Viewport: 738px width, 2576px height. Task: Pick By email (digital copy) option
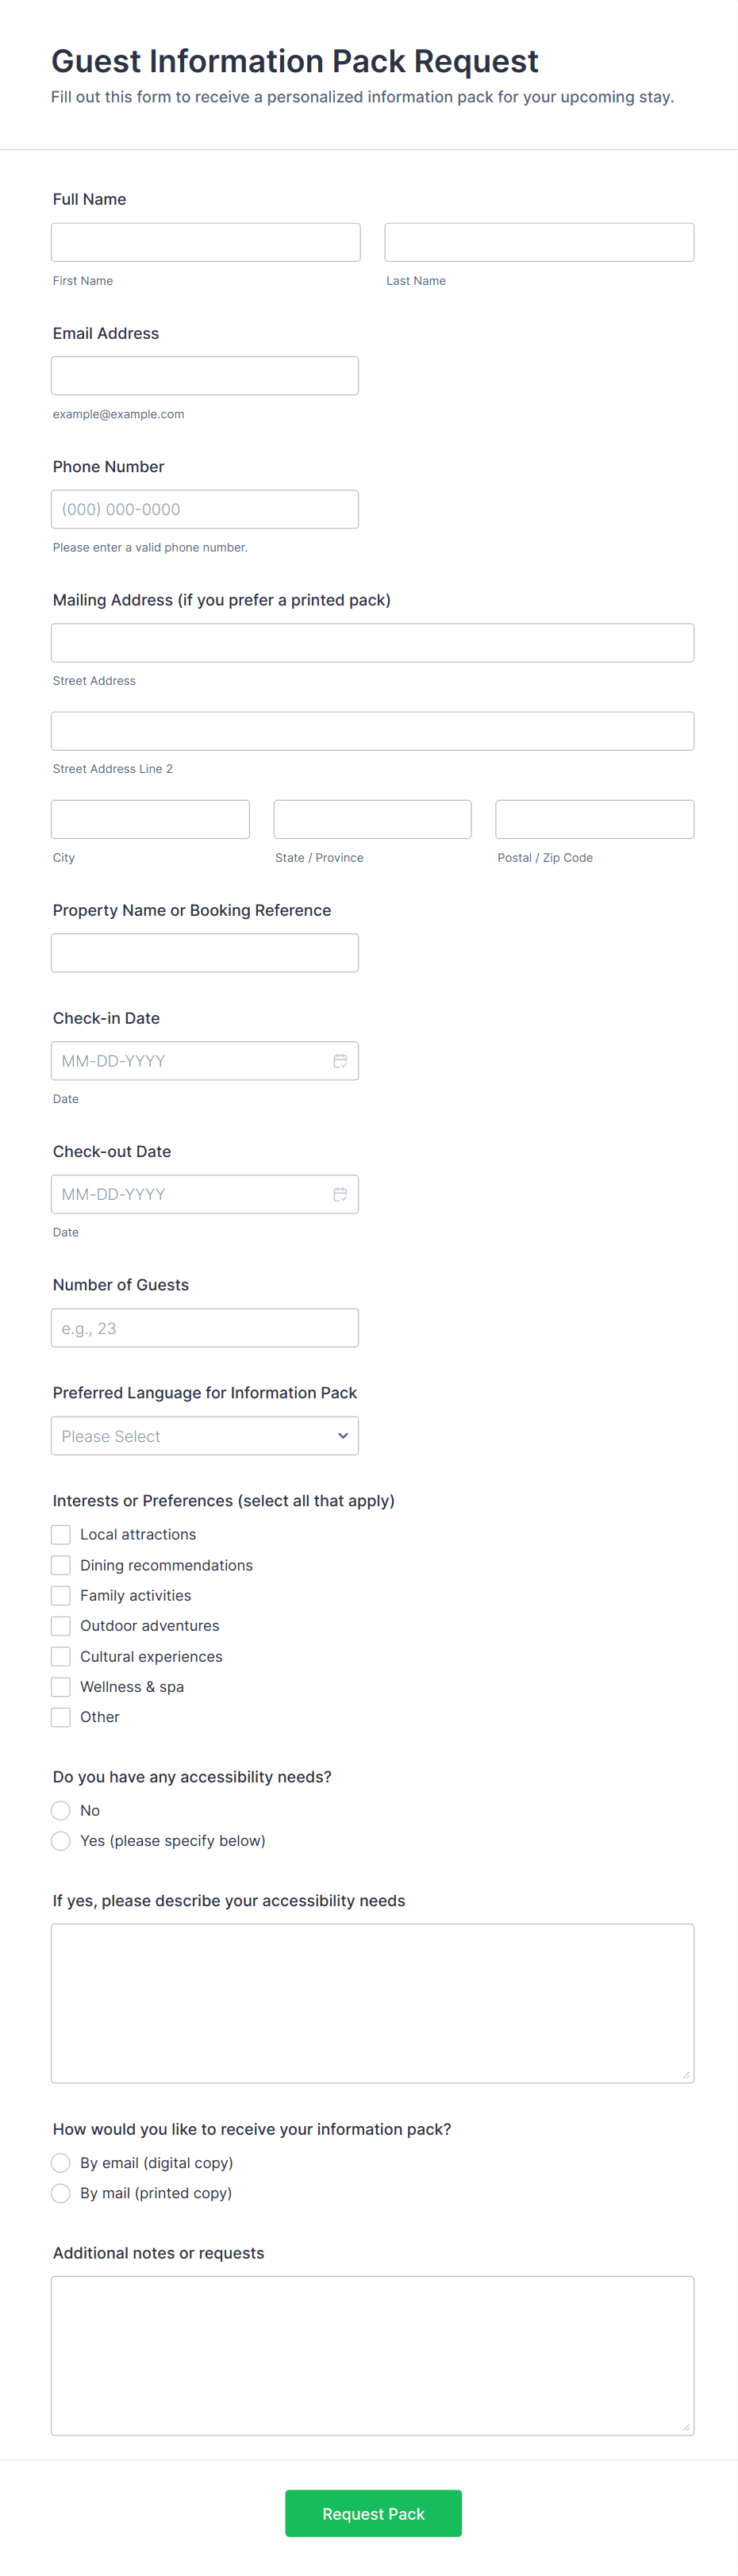61,2162
